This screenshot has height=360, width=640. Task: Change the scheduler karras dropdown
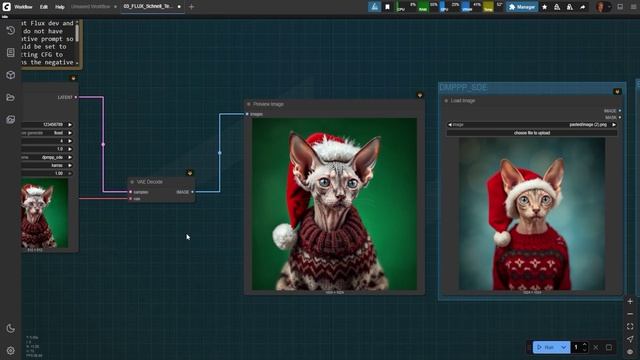[x=47, y=165]
